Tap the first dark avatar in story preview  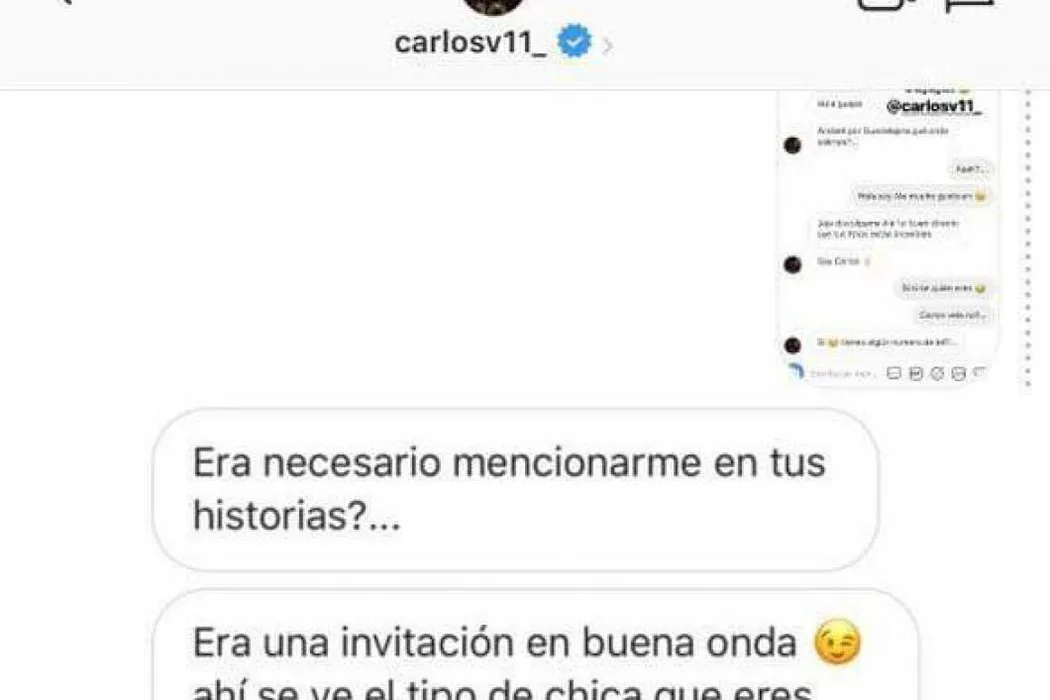792,145
